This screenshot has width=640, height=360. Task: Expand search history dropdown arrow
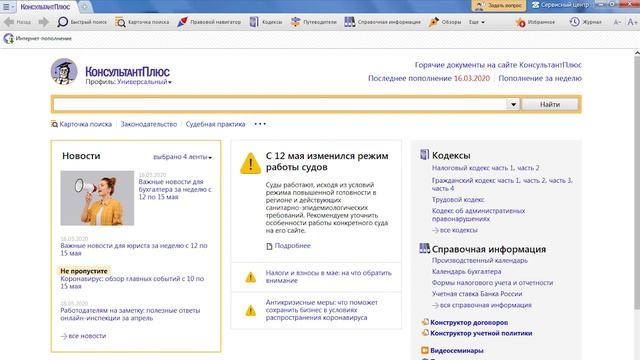[x=513, y=104]
